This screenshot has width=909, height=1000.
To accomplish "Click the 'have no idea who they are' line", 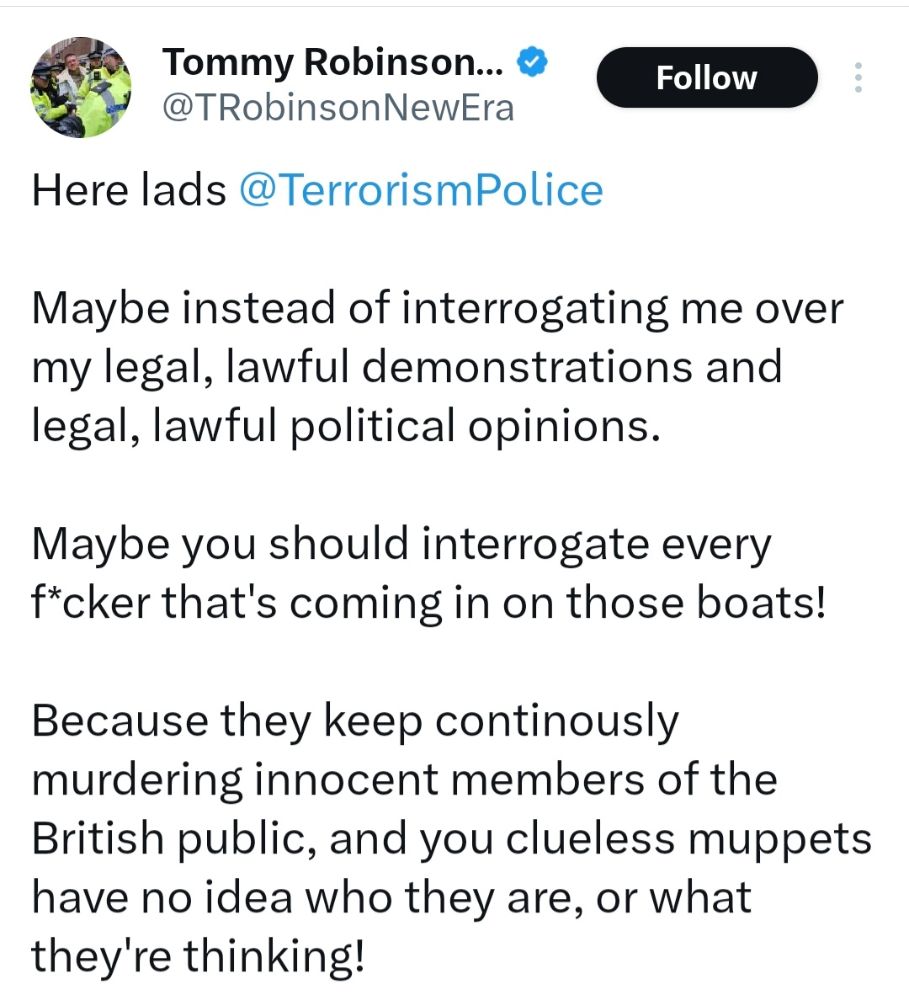I will point(392,898).
